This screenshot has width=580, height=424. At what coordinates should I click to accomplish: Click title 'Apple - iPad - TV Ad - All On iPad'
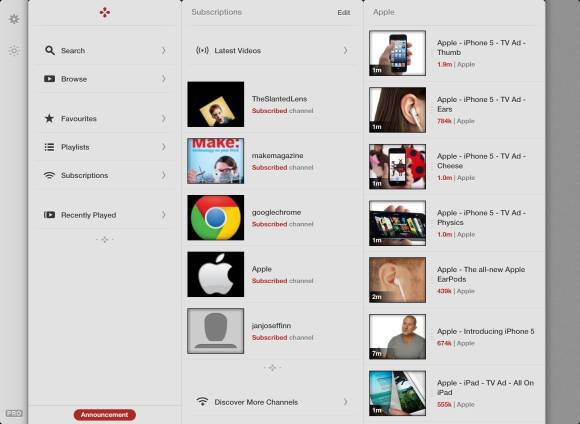(485, 387)
